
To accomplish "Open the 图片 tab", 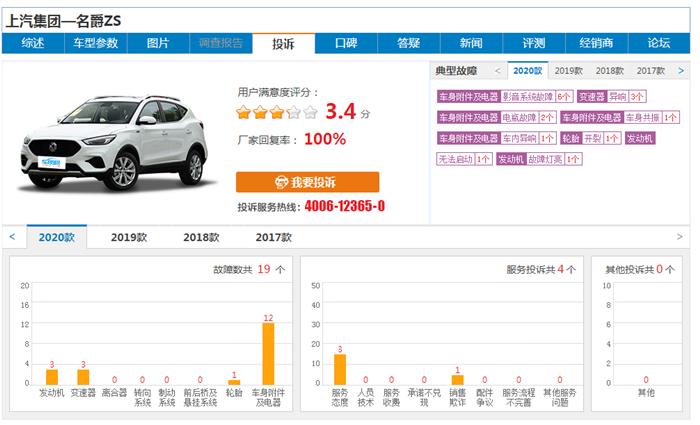I will click(x=158, y=43).
